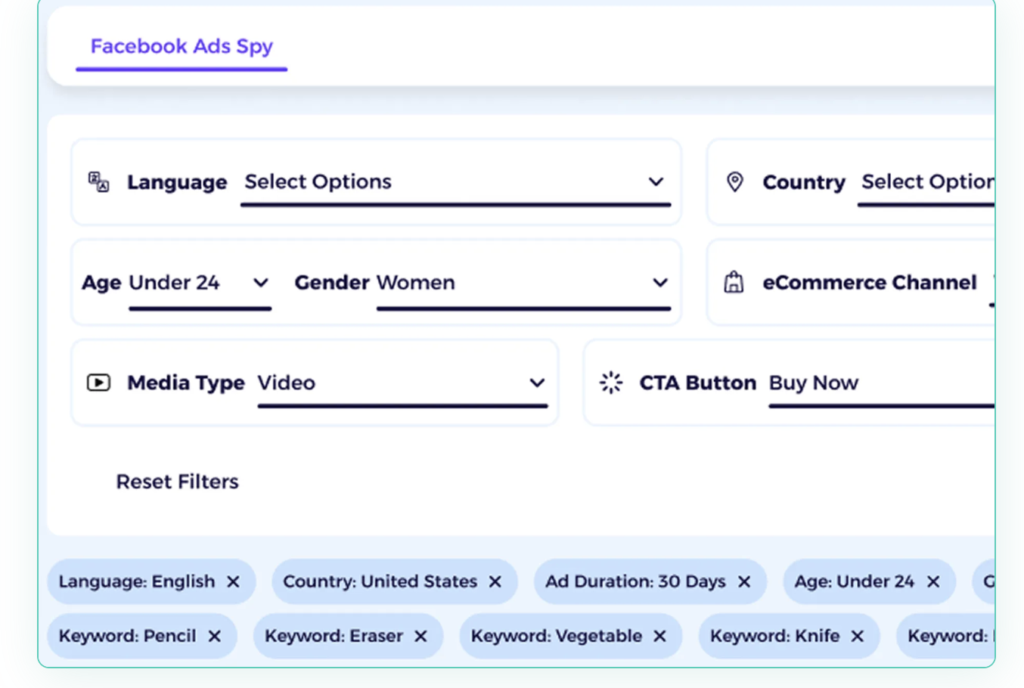The image size is (1024, 688).
Task: Click the Age: Under 24 filter chip
Action: click(x=868, y=581)
